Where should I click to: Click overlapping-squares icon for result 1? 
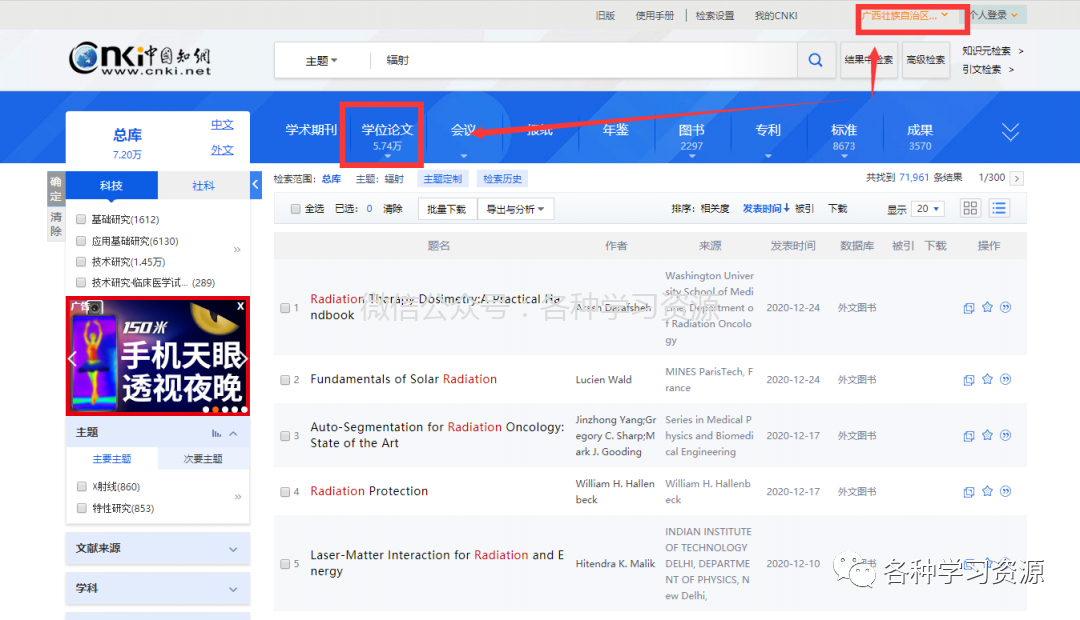968,308
